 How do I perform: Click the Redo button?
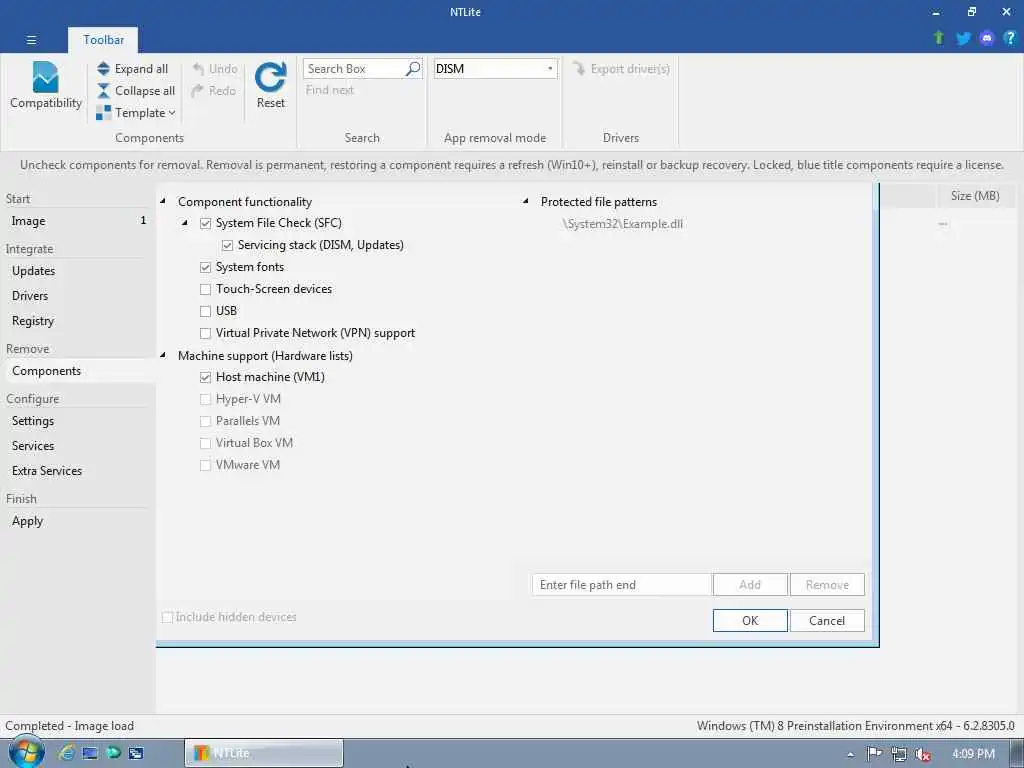tap(214, 91)
